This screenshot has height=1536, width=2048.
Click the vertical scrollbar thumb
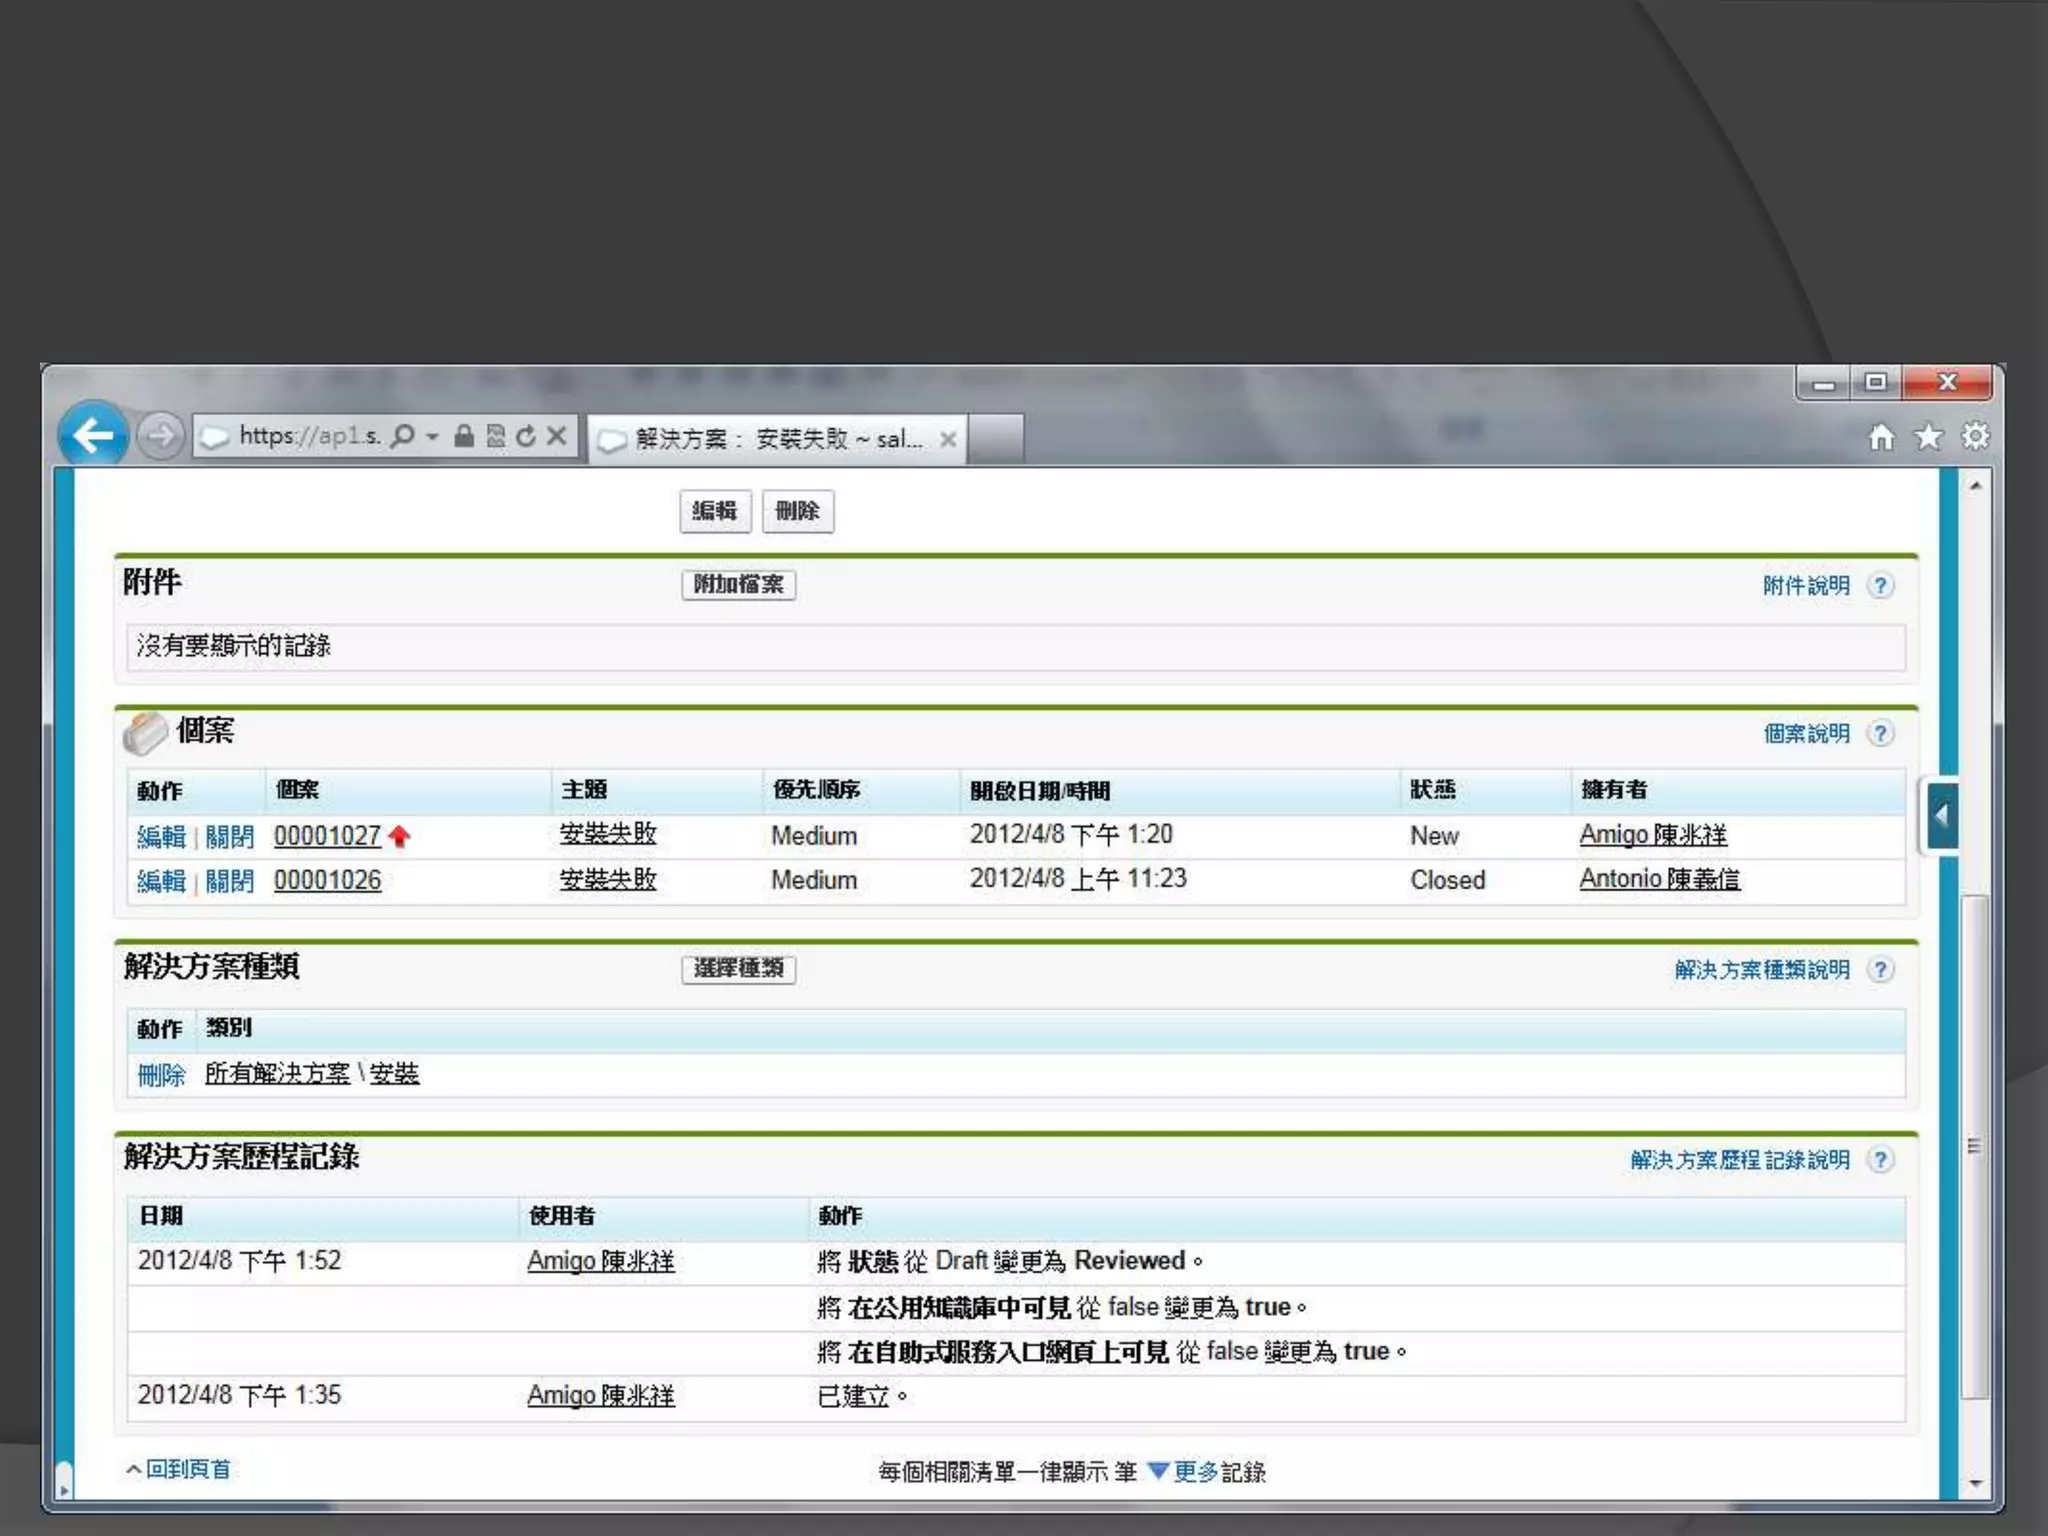click(x=1974, y=1145)
